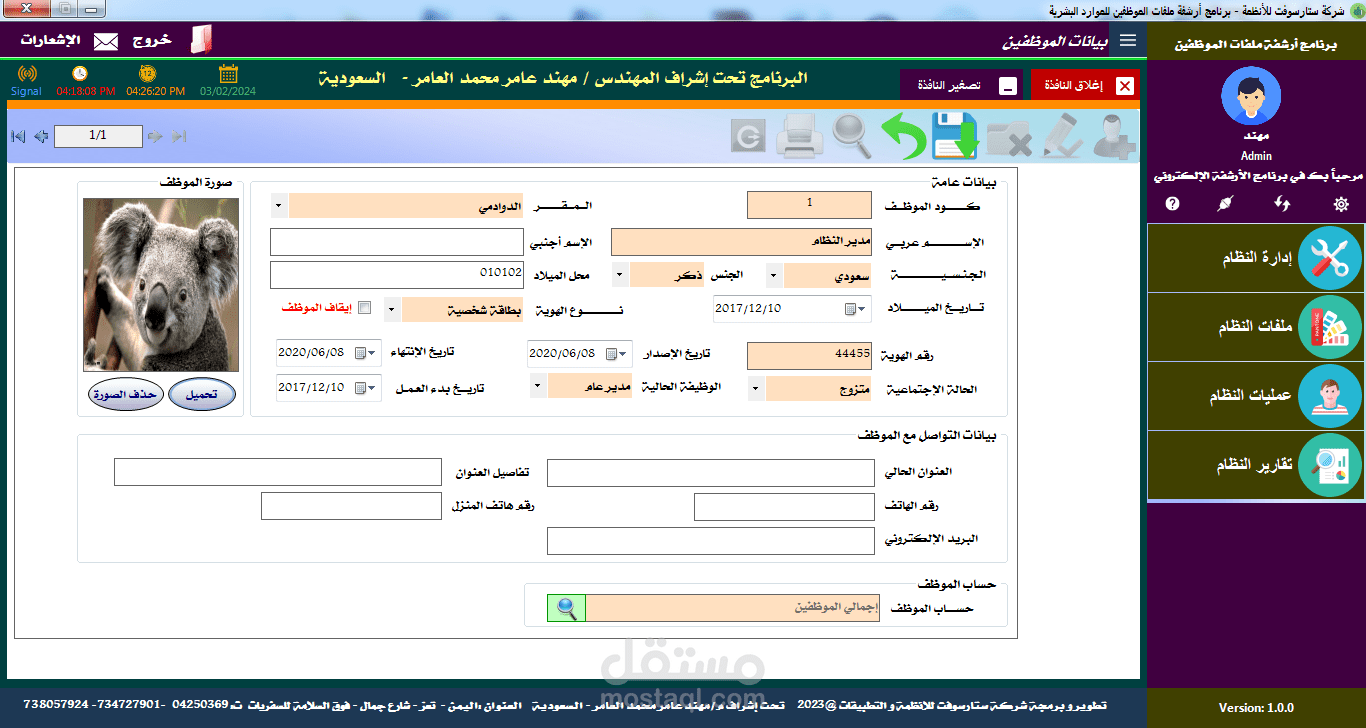Click the settings gear icon in sidebar
Viewport: 1366px width, 728px height.
pyautogui.click(x=1341, y=204)
